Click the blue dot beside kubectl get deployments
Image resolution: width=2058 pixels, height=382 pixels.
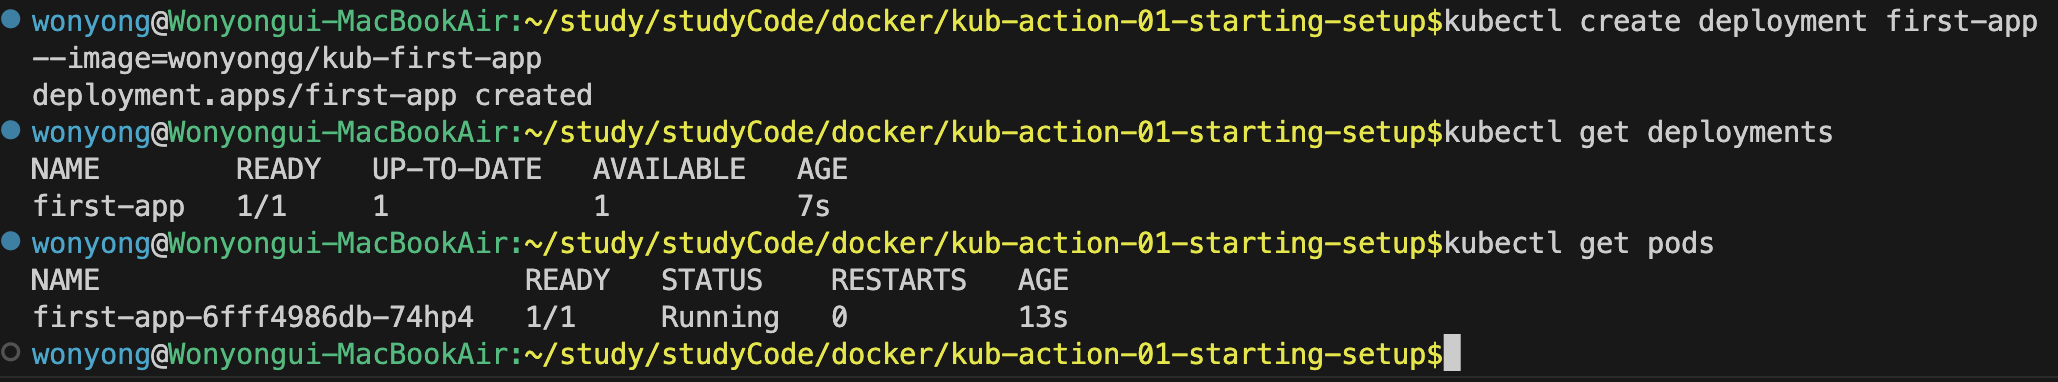coord(11,129)
